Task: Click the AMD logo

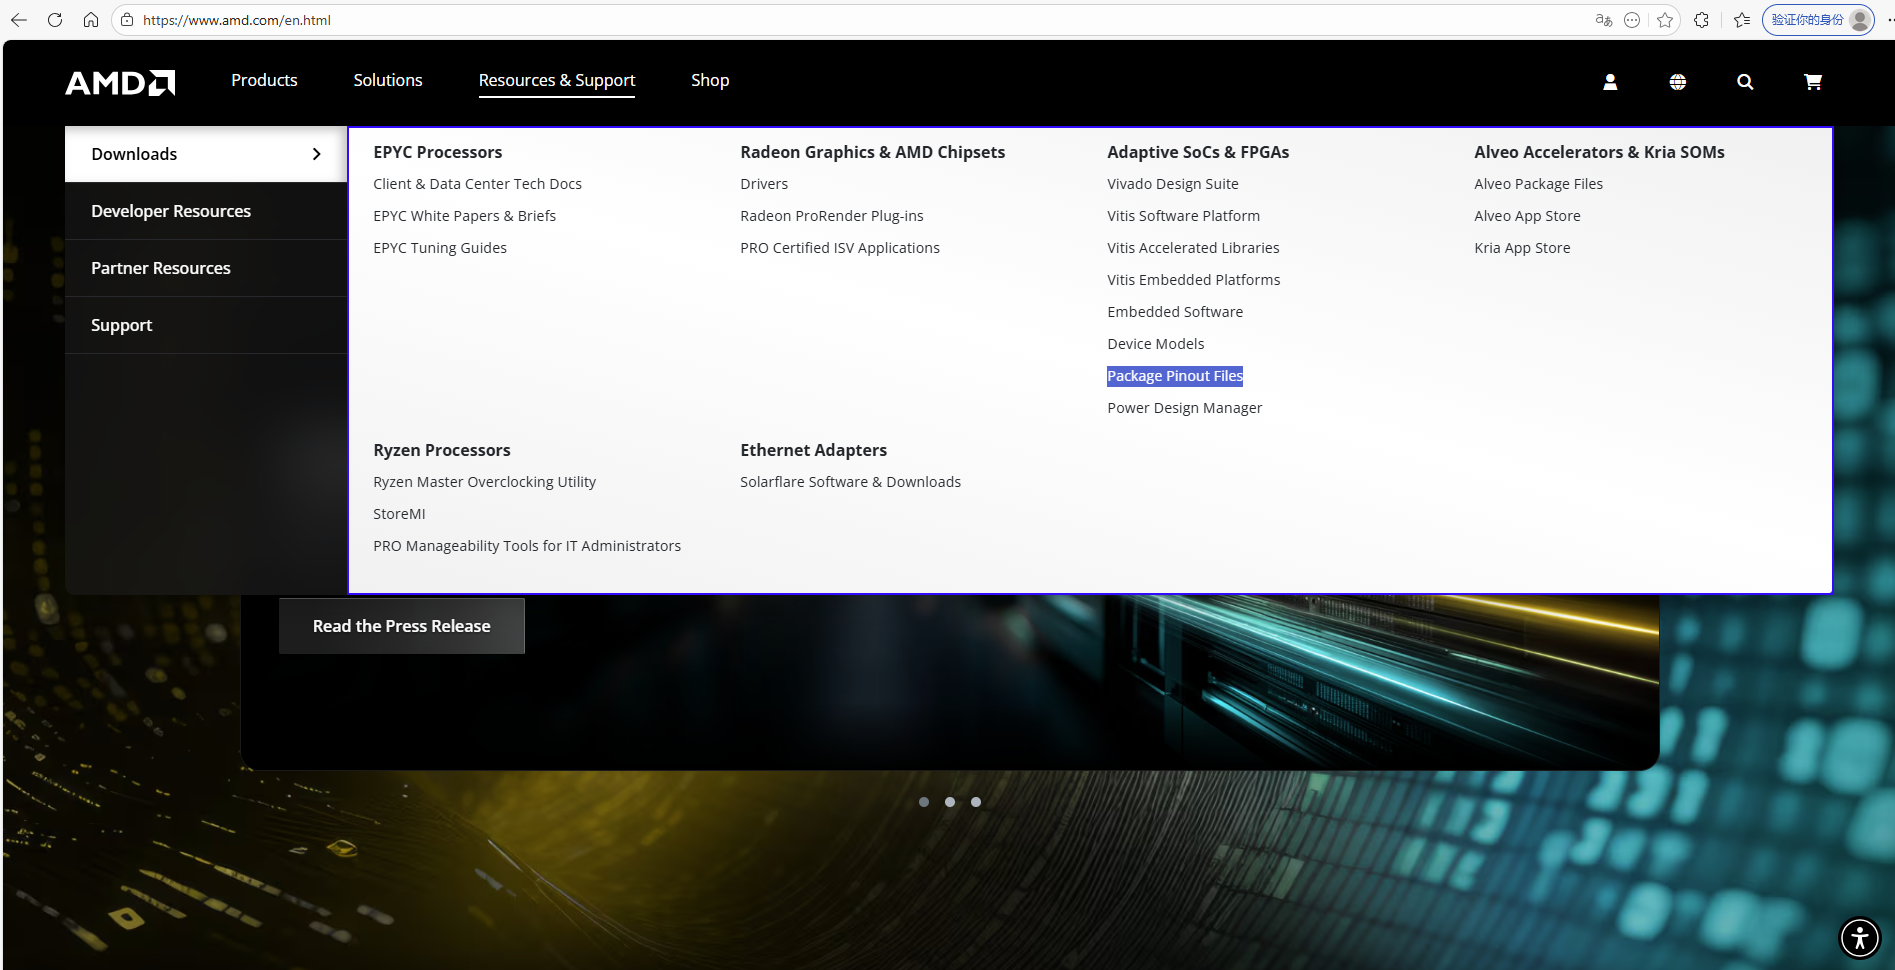Action: [120, 82]
